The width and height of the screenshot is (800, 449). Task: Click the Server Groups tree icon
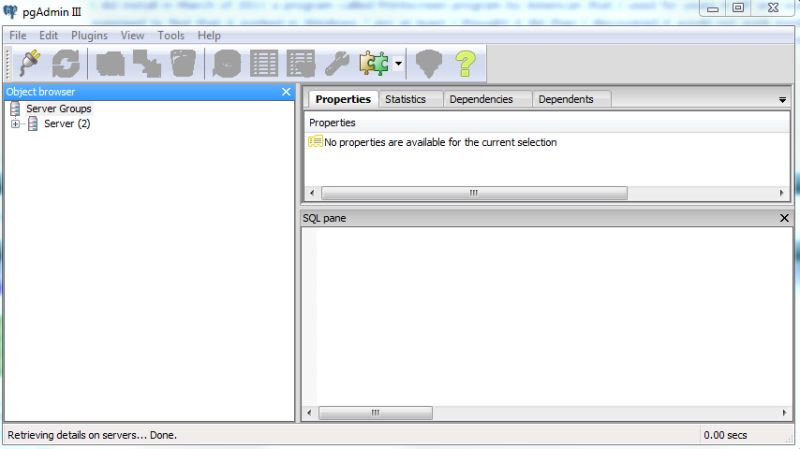coord(15,108)
